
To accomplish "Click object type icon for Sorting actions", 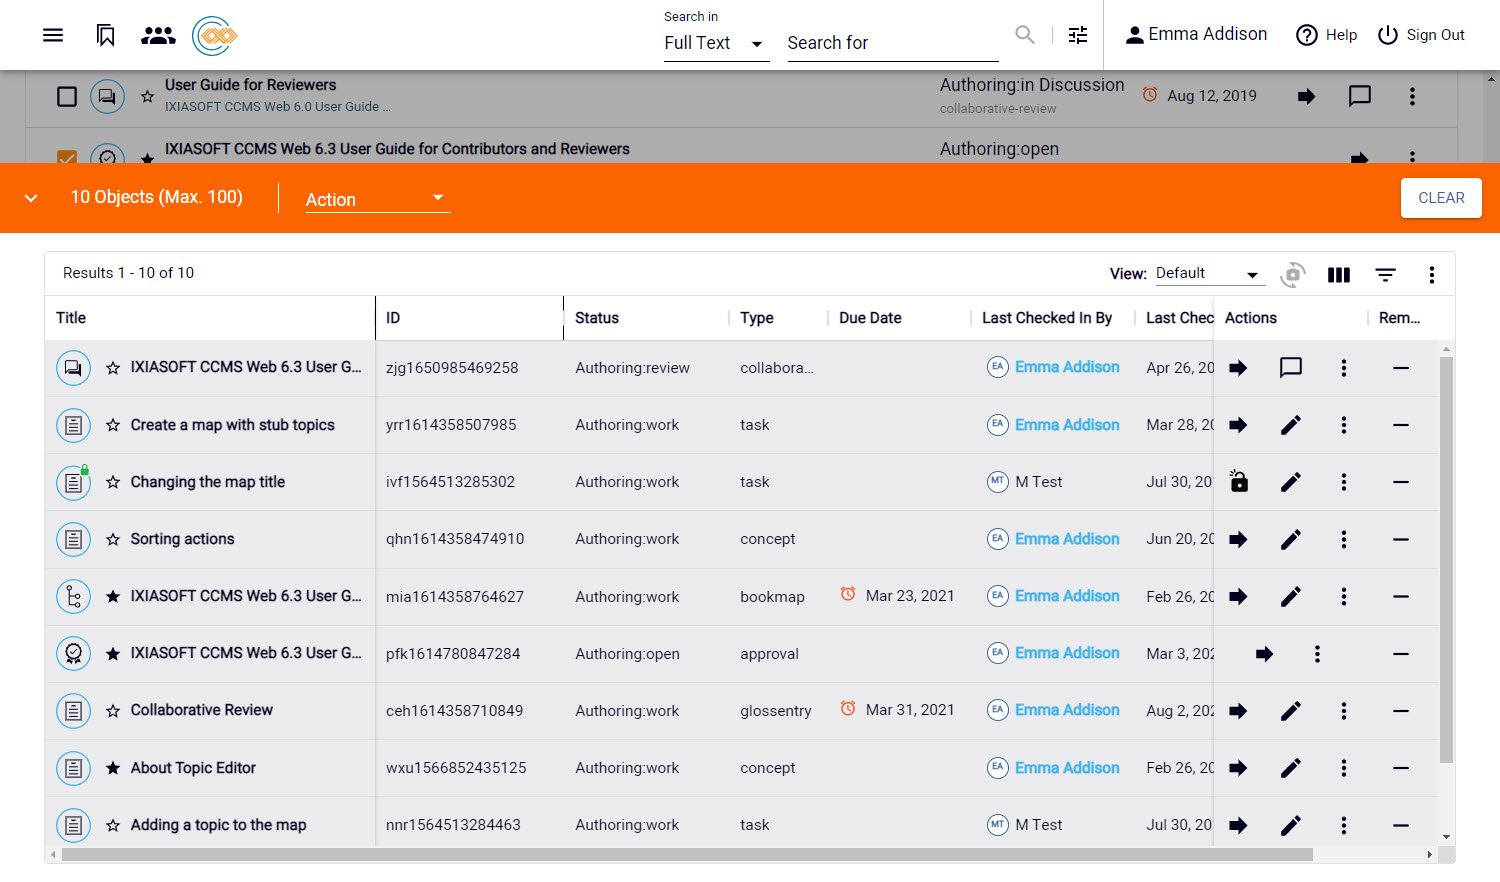I will [74, 539].
